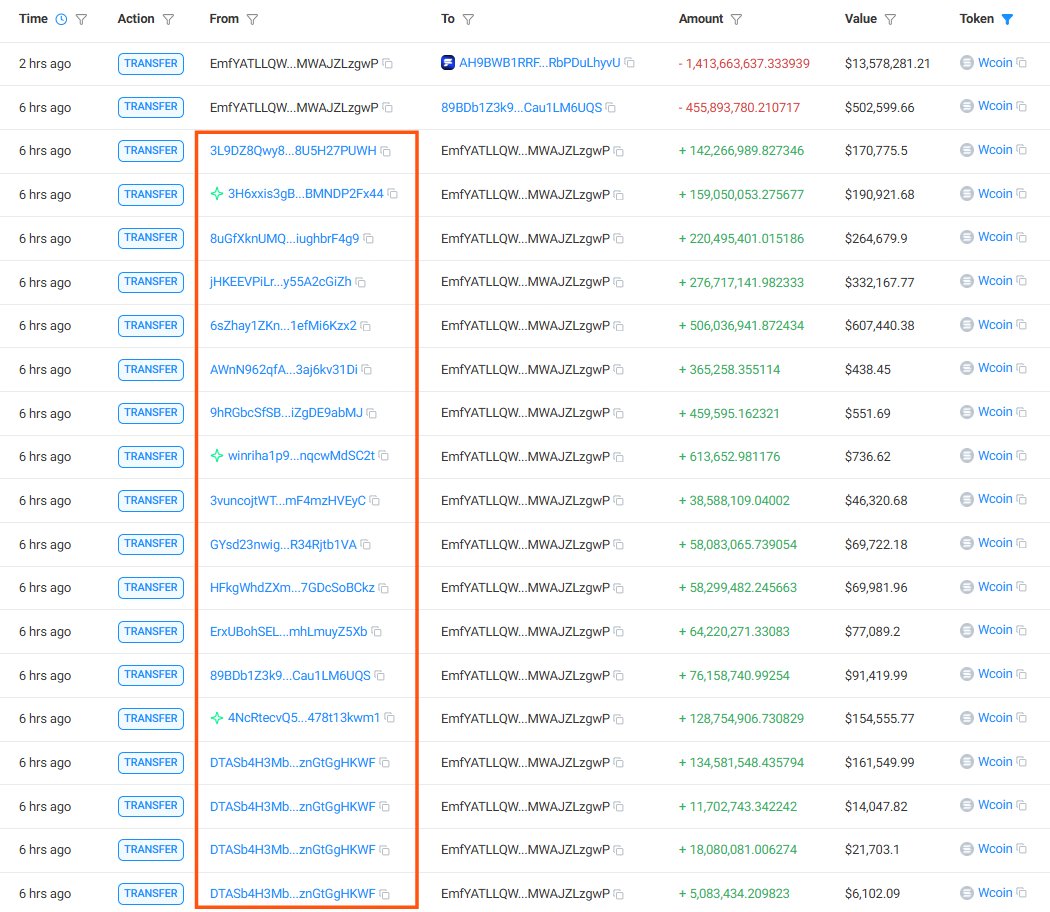Open sender address AWnN962qfA...3aj6kv31Di
The image size is (1050, 912).
click(x=284, y=370)
